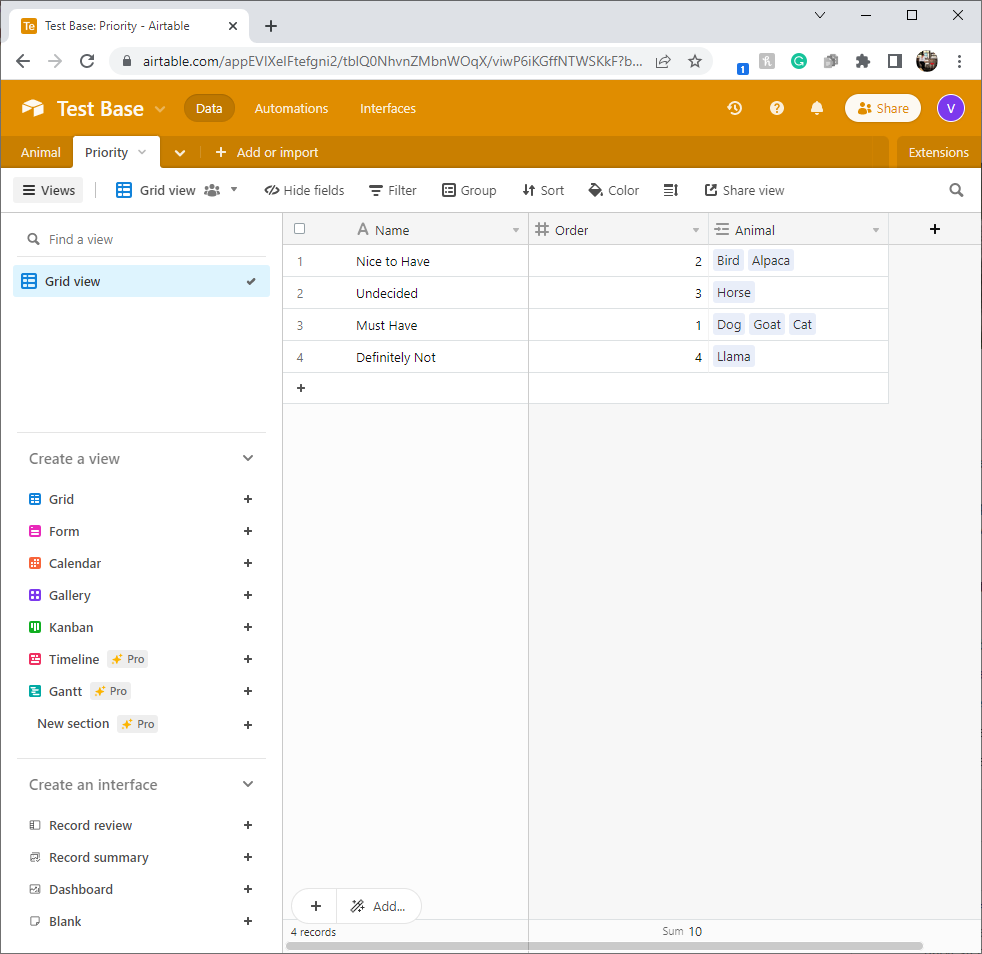
Task: Add a Dashboard interface with plus
Action: tap(248, 889)
